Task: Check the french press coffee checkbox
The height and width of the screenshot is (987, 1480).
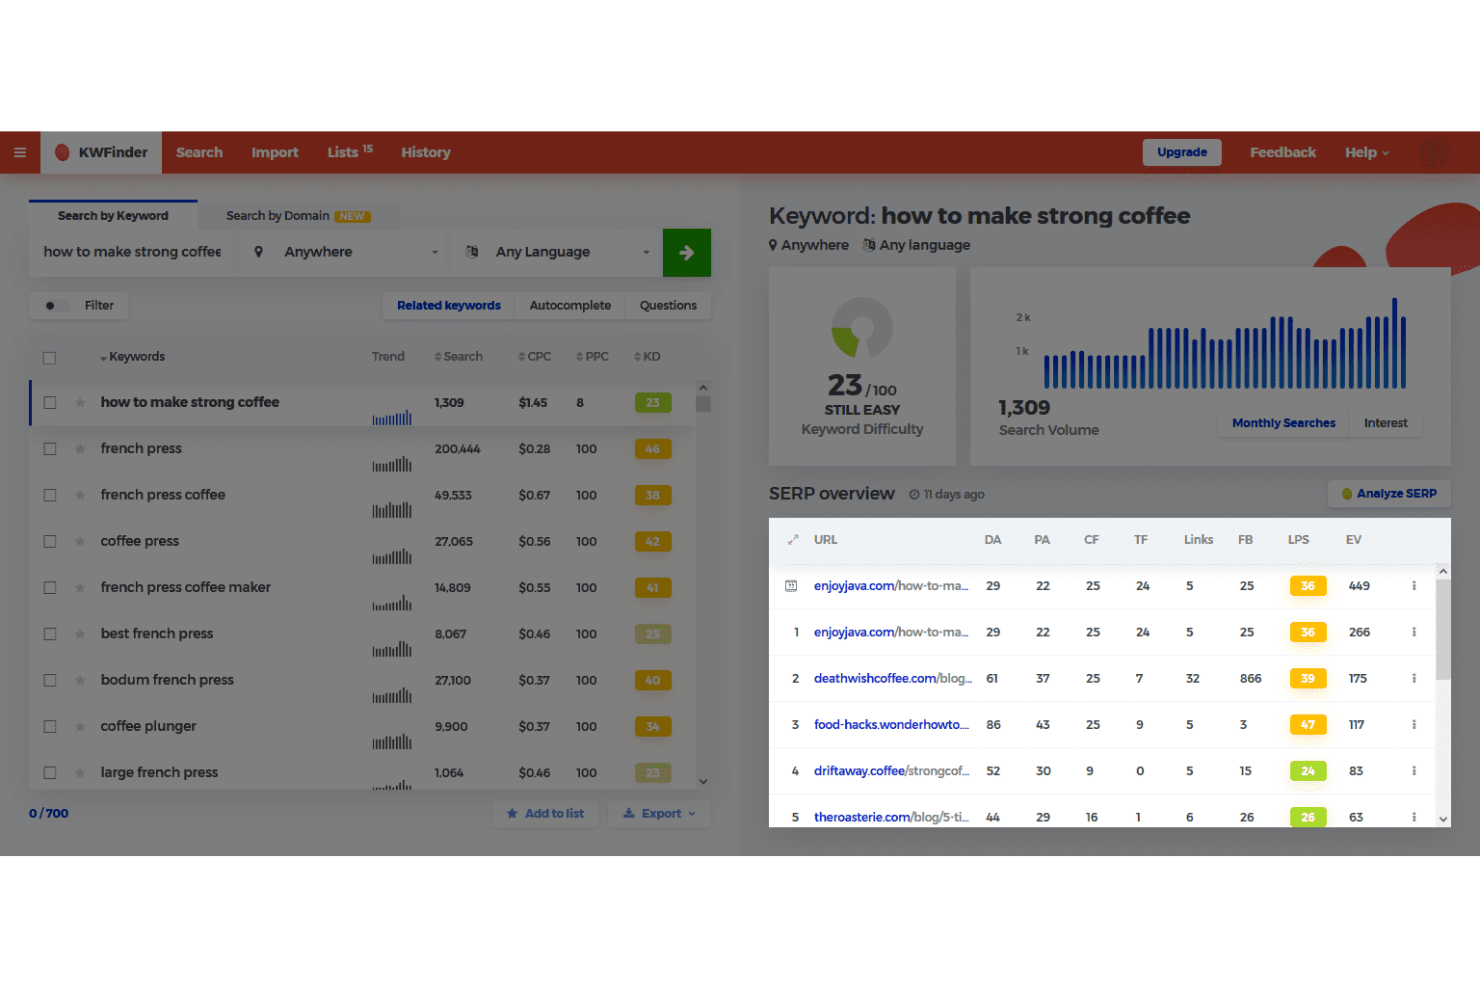Action: [49, 495]
